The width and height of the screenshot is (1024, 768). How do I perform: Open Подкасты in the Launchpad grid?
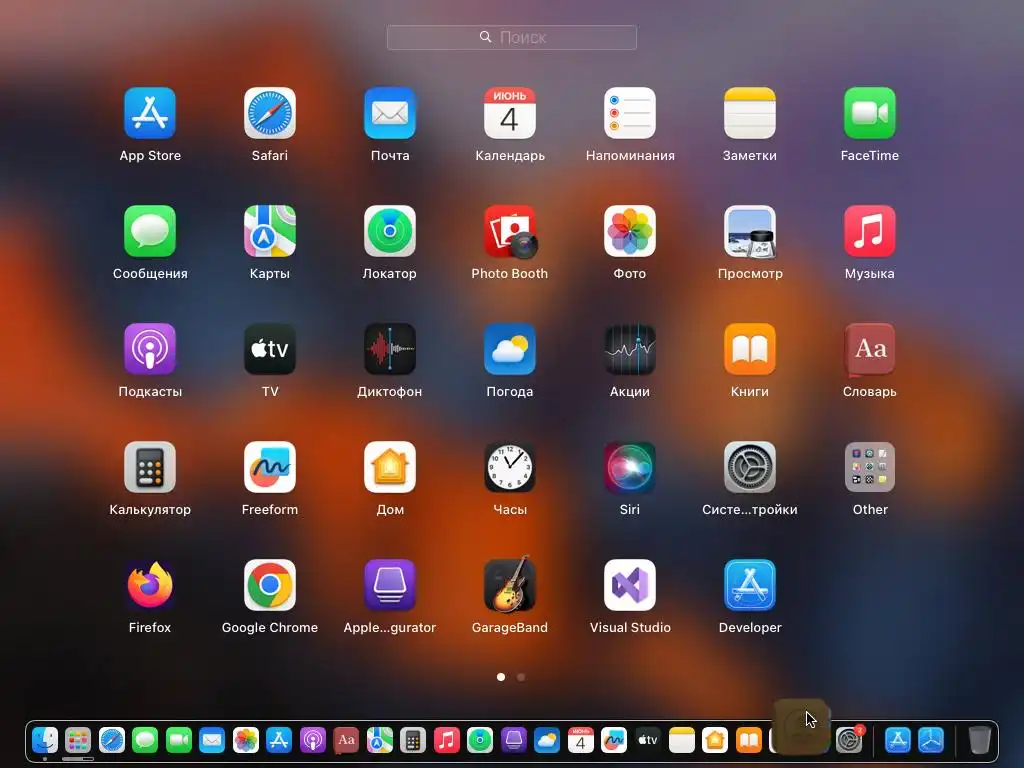[x=150, y=349]
